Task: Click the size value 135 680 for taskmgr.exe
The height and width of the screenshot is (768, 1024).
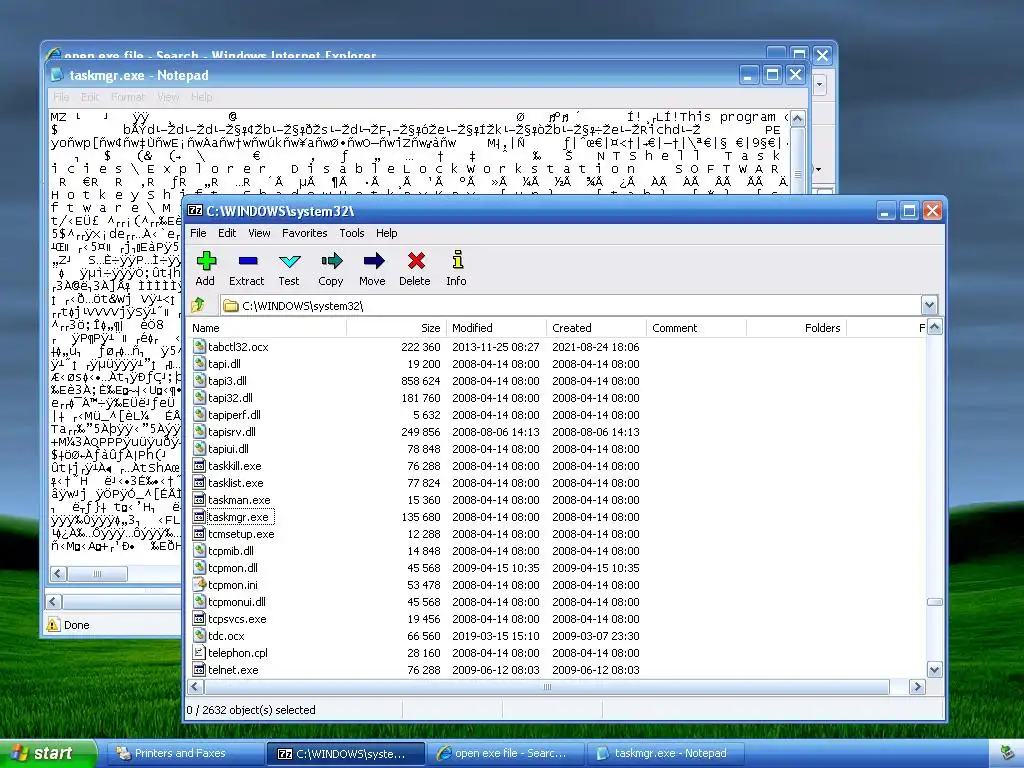Action: [421, 517]
